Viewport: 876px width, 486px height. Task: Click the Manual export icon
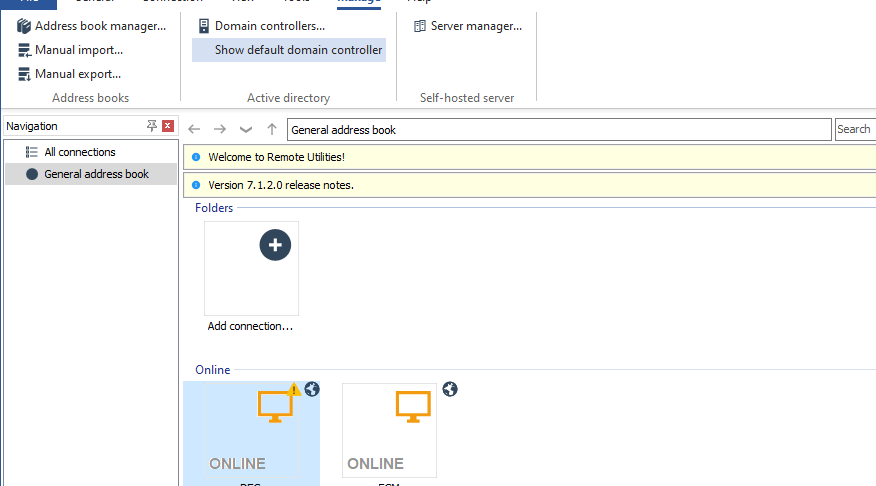(x=24, y=74)
